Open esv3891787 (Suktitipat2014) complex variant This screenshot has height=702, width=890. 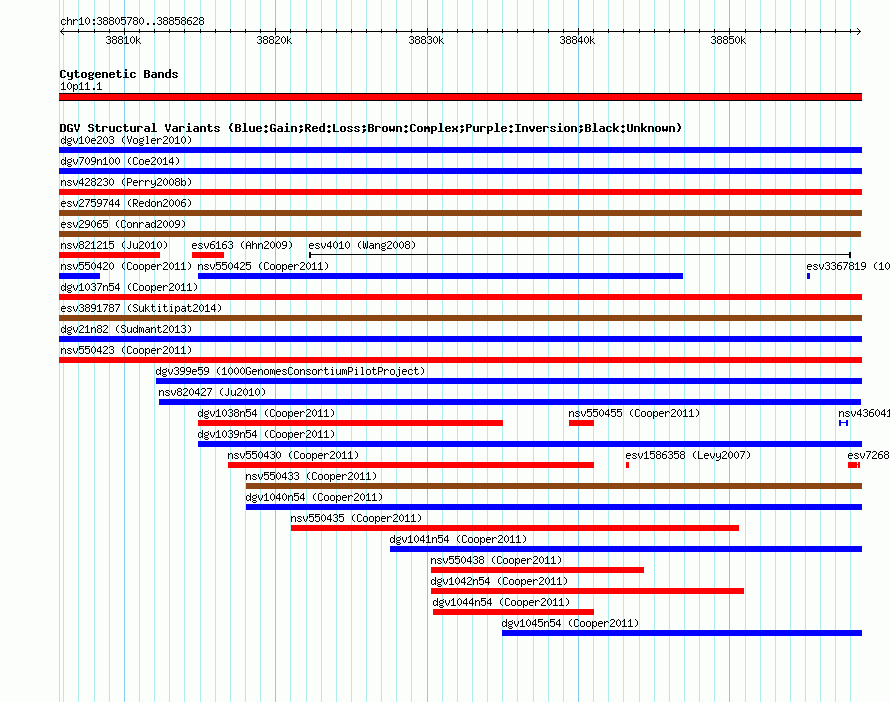coord(460,318)
